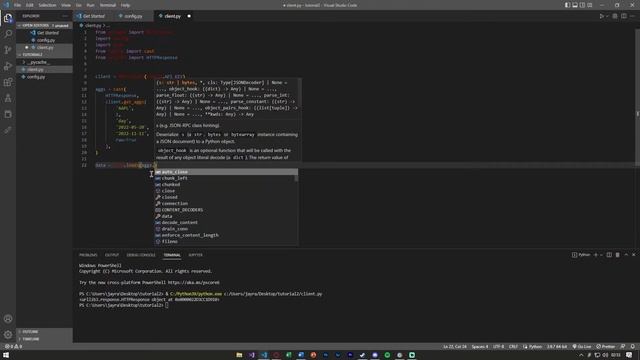This screenshot has height=360, width=640.
Task: Select client.py in the folder tree
Action: [x=44, y=69]
